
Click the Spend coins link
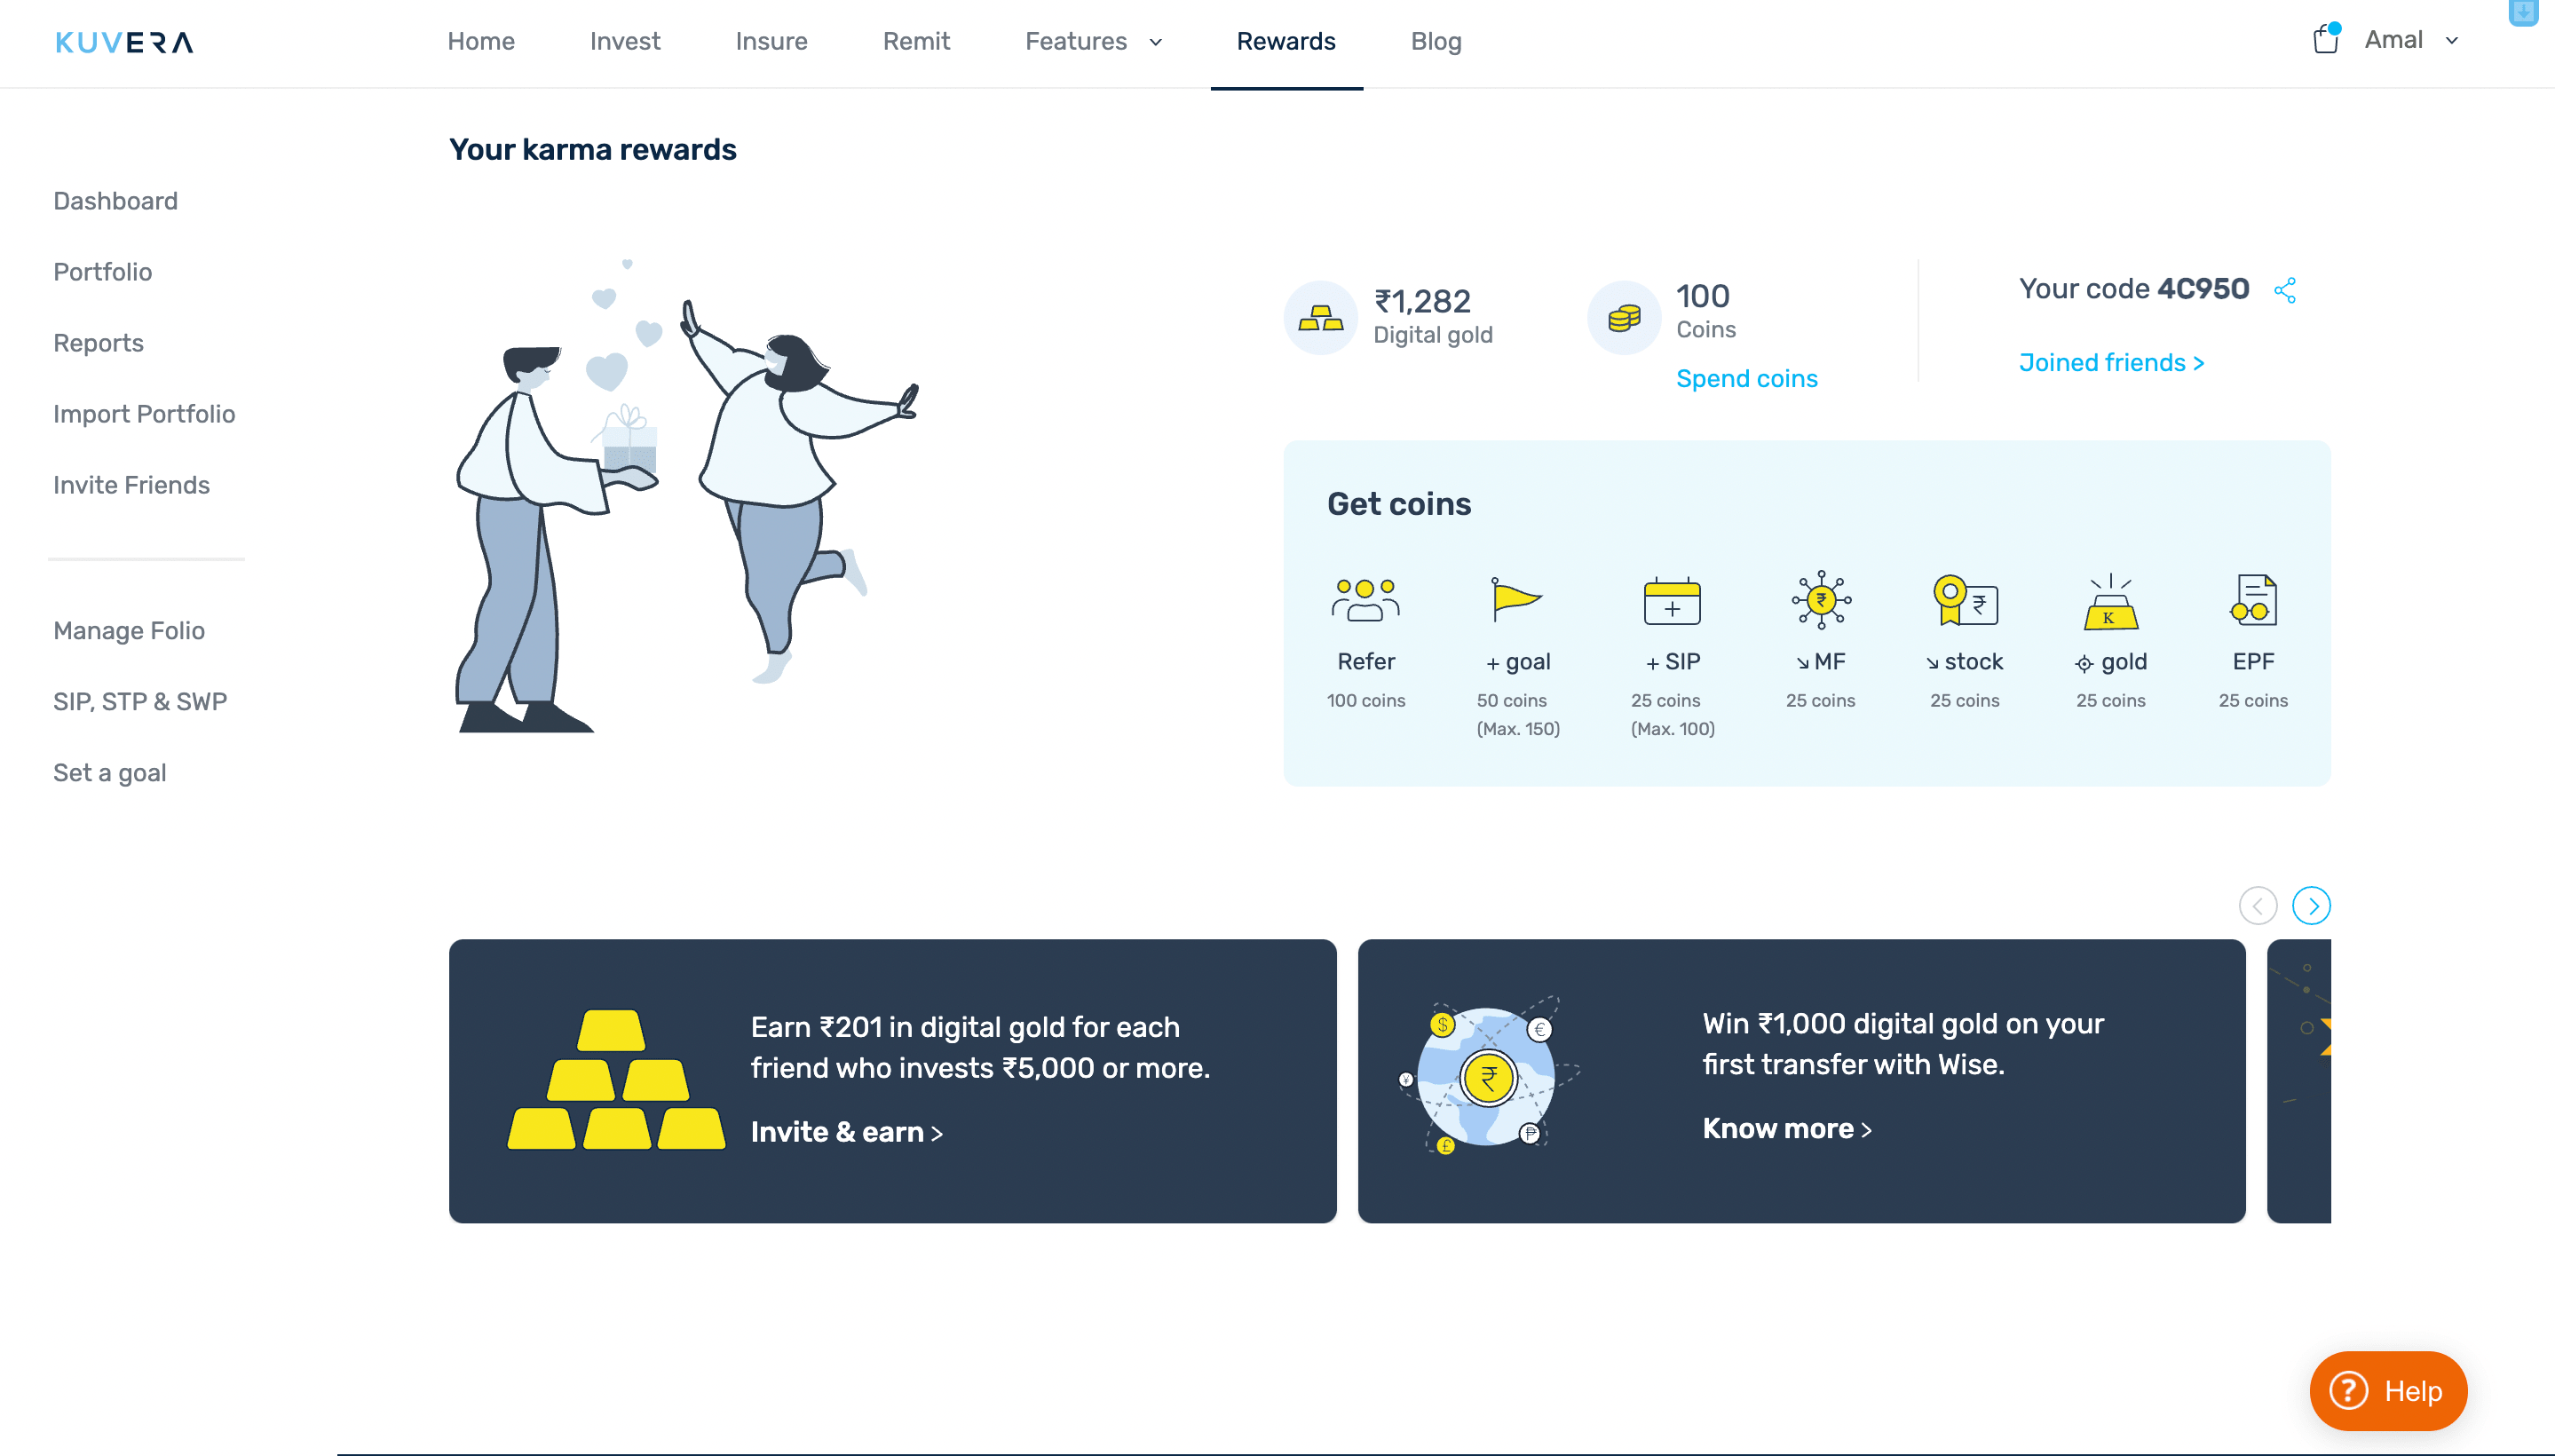1746,379
